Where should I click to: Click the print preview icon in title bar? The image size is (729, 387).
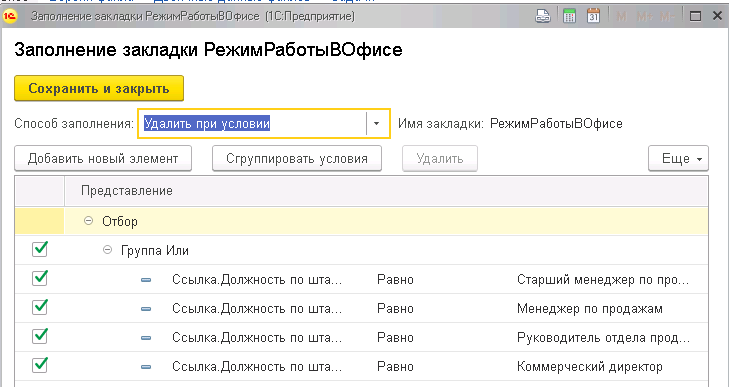(x=543, y=16)
